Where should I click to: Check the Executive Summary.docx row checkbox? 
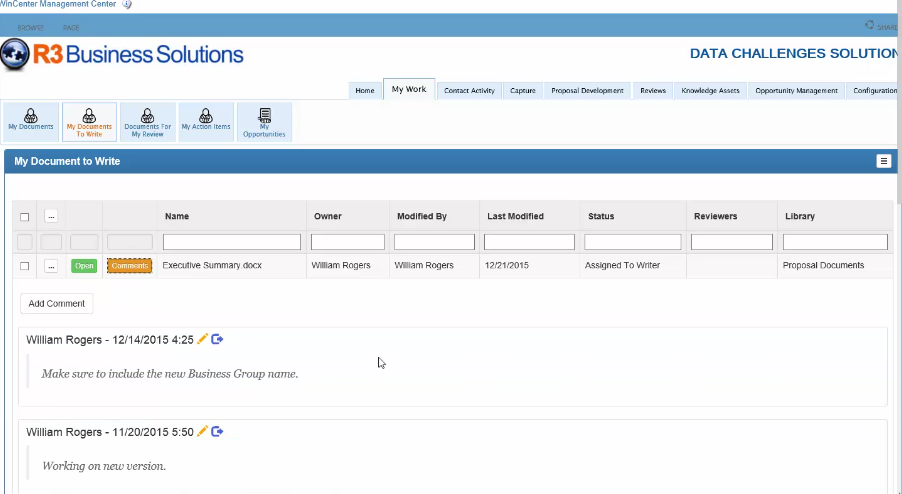tap(24, 266)
